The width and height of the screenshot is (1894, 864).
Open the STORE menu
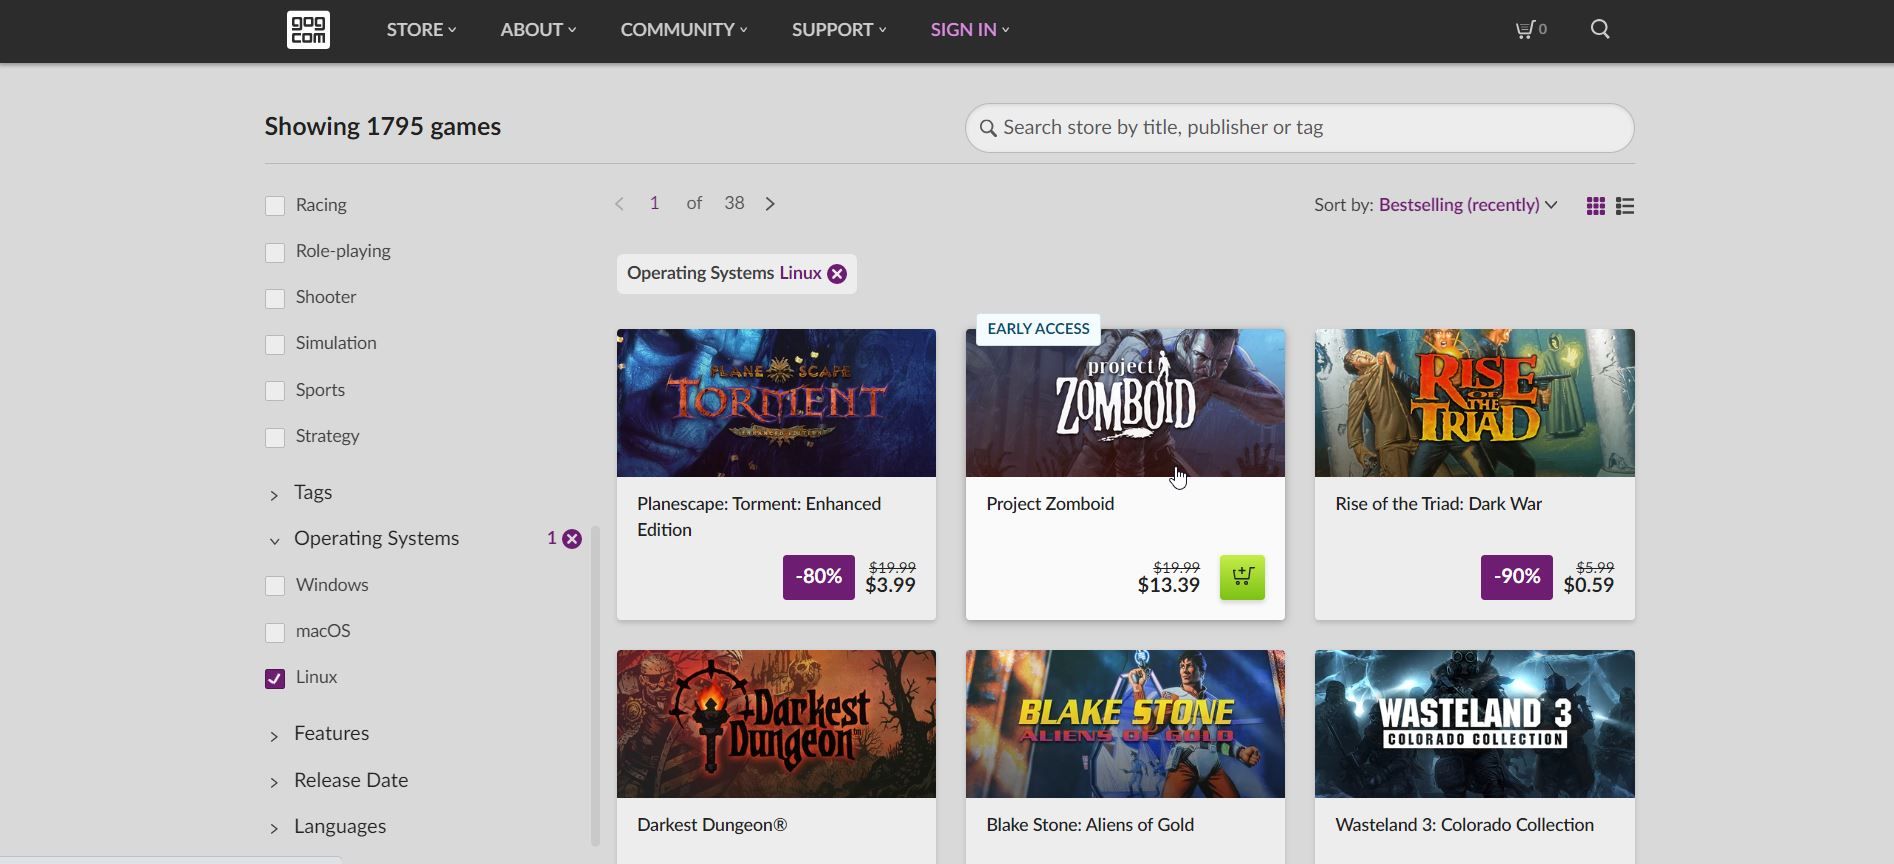click(421, 30)
